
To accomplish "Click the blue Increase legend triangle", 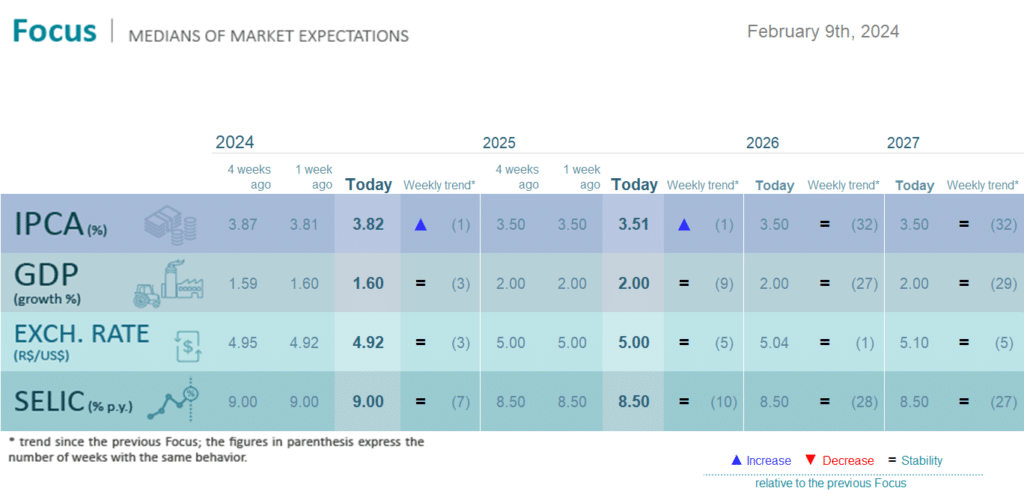I will pos(737,460).
